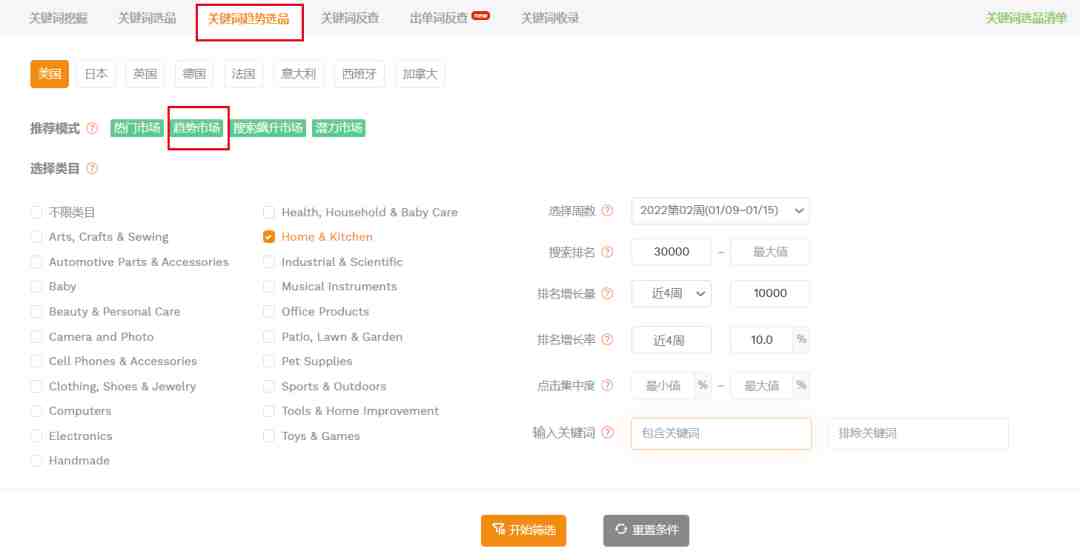The image size is (1080, 560).
Task: Tick Beauty & Personal Care checkbox
Action: click(37, 311)
